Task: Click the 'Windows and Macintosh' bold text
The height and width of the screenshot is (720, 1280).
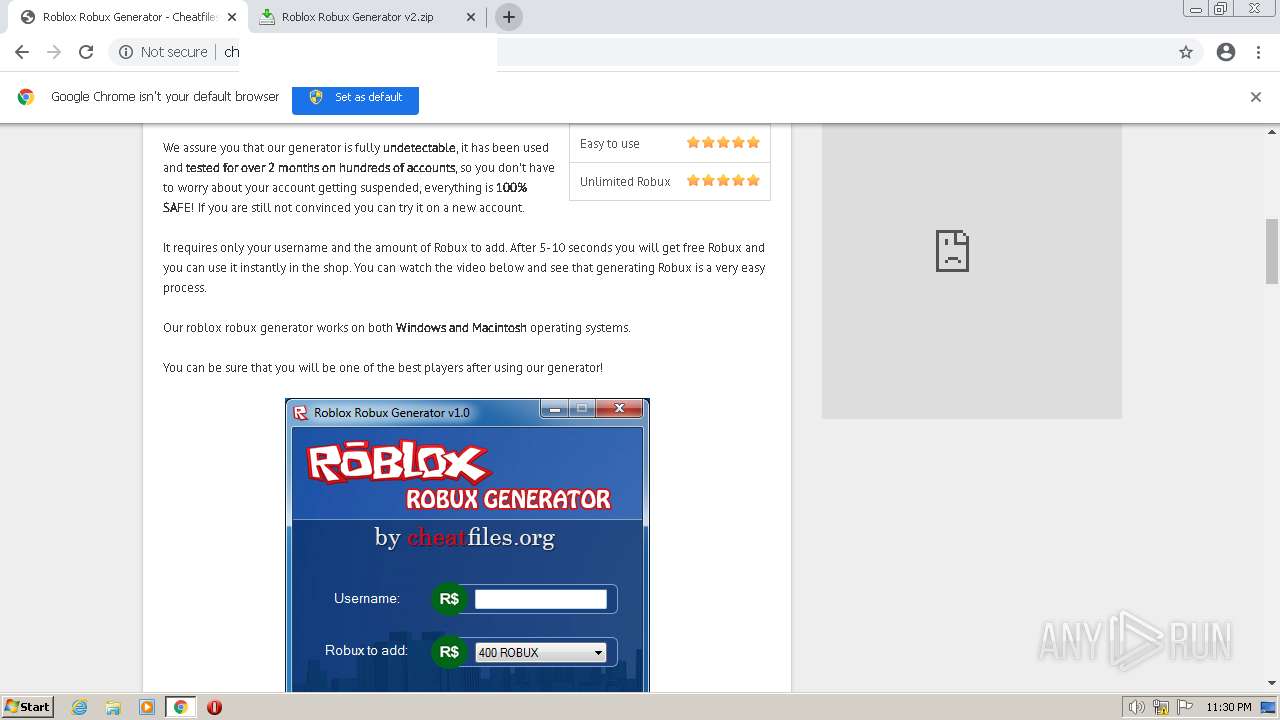Action: click(461, 328)
